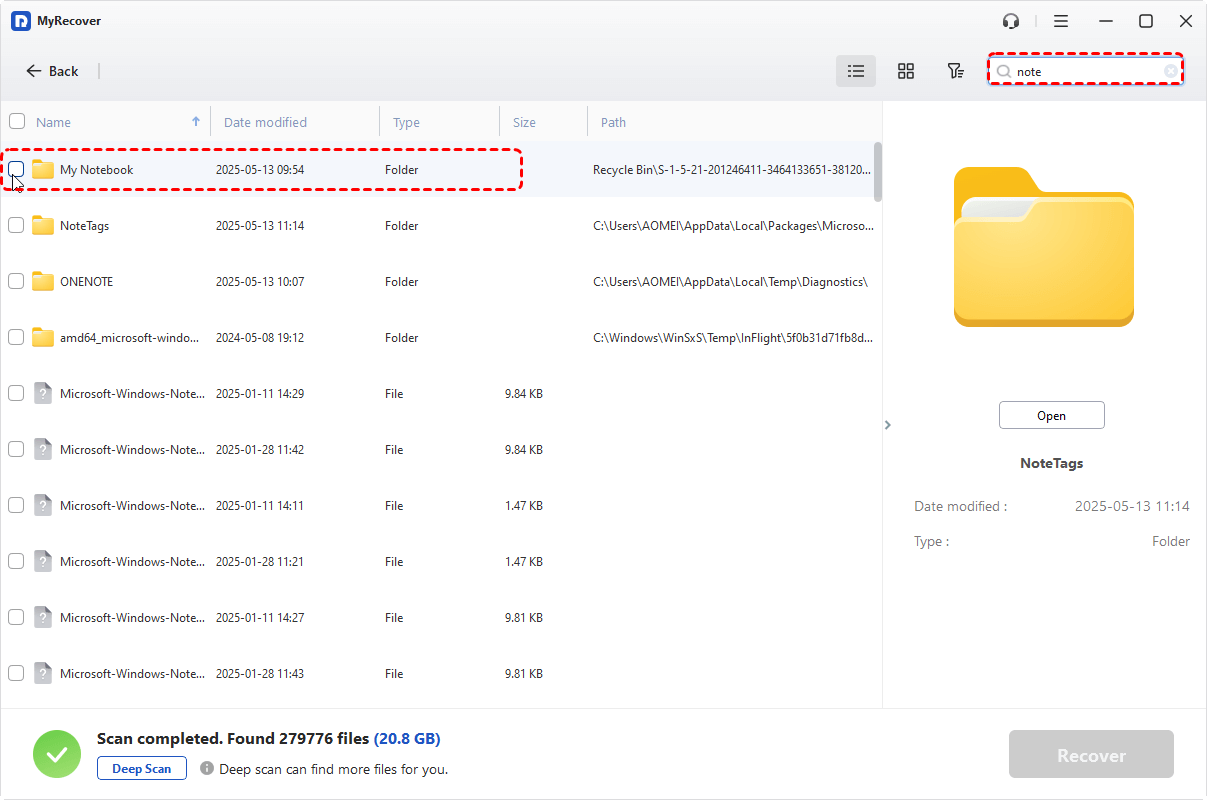Click the info icon beside deep scan hint
This screenshot has height=800, width=1207.
[207, 769]
